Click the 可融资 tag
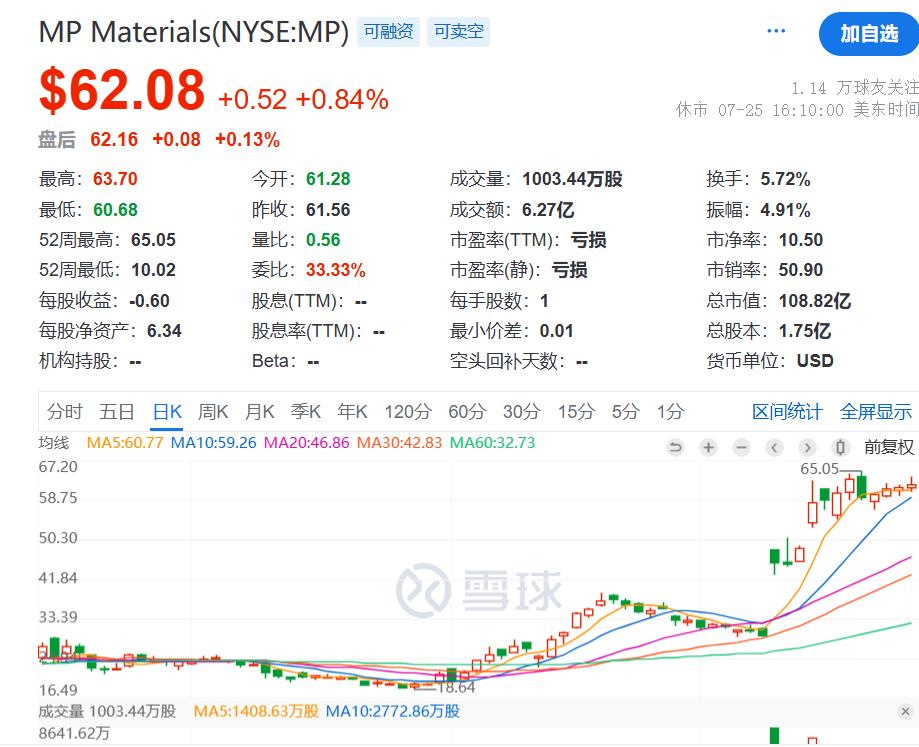The width and height of the screenshot is (919, 747). (388, 32)
